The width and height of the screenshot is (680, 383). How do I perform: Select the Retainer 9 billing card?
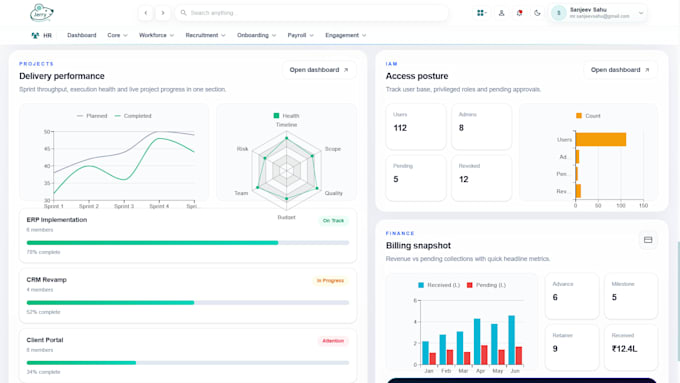pyautogui.click(x=572, y=347)
